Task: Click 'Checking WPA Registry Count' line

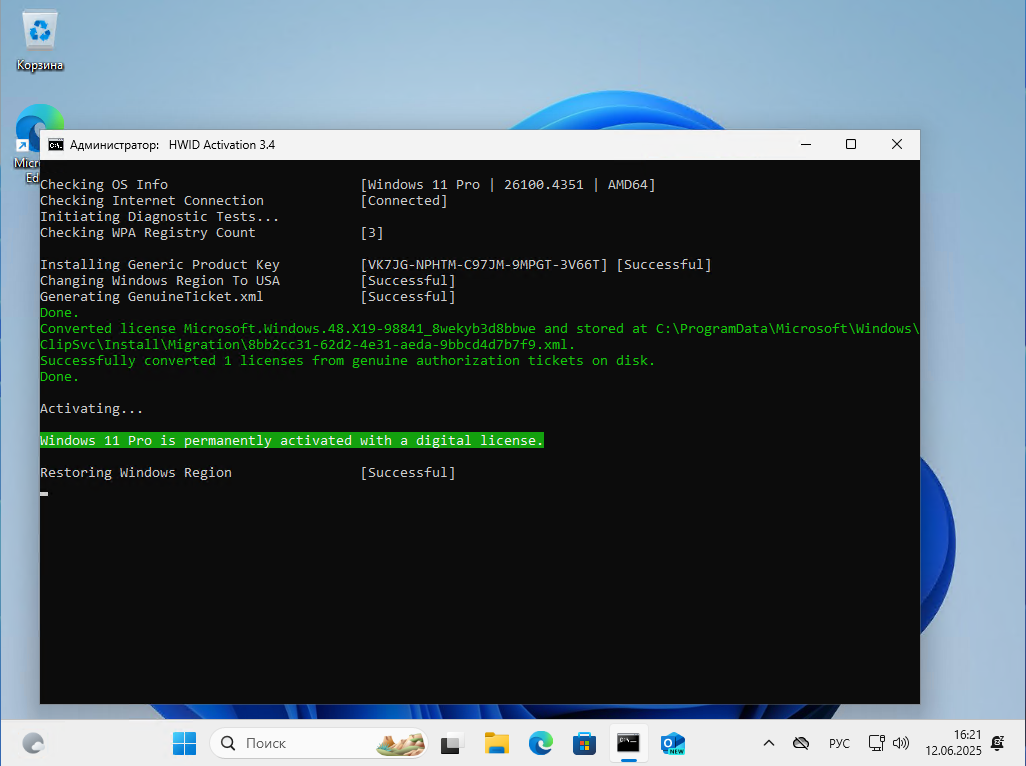Action: pyautogui.click(x=147, y=232)
